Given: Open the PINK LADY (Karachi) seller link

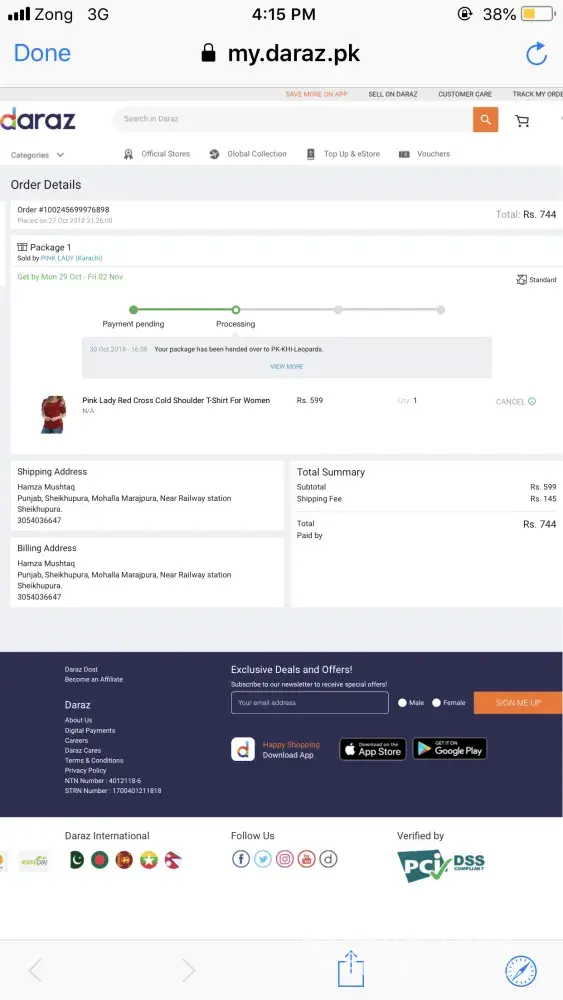Looking at the screenshot, I should tap(71, 258).
